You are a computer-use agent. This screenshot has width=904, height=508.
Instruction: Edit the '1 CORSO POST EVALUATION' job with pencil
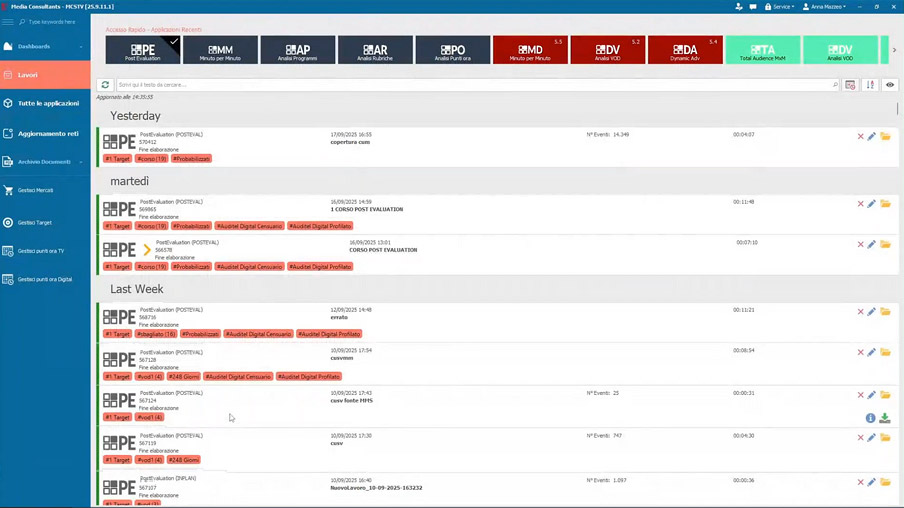(x=872, y=204)
